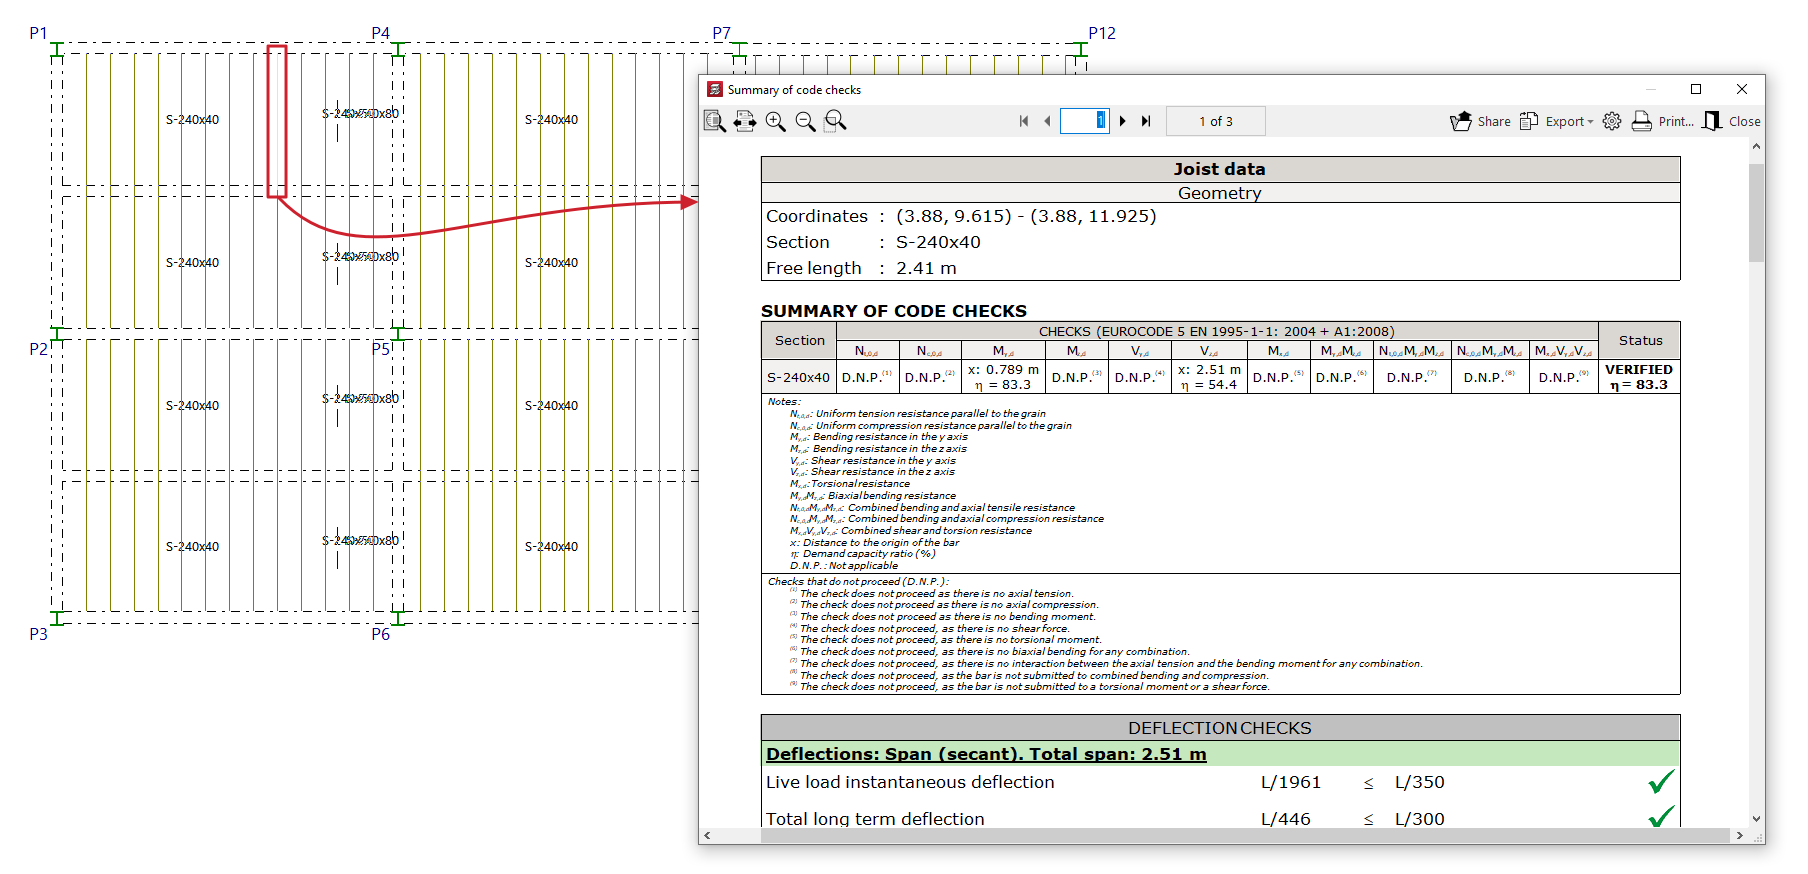This screenshot has width=1808, height=874.
Task: Jump to the last page
Action: [x=1146, y=121]
